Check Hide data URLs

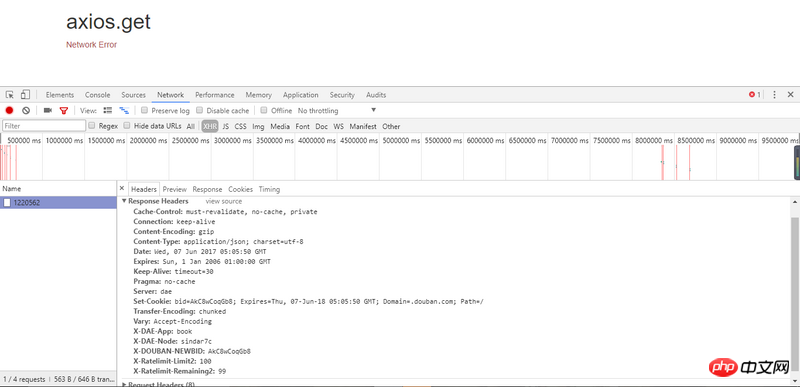point(128,125)
